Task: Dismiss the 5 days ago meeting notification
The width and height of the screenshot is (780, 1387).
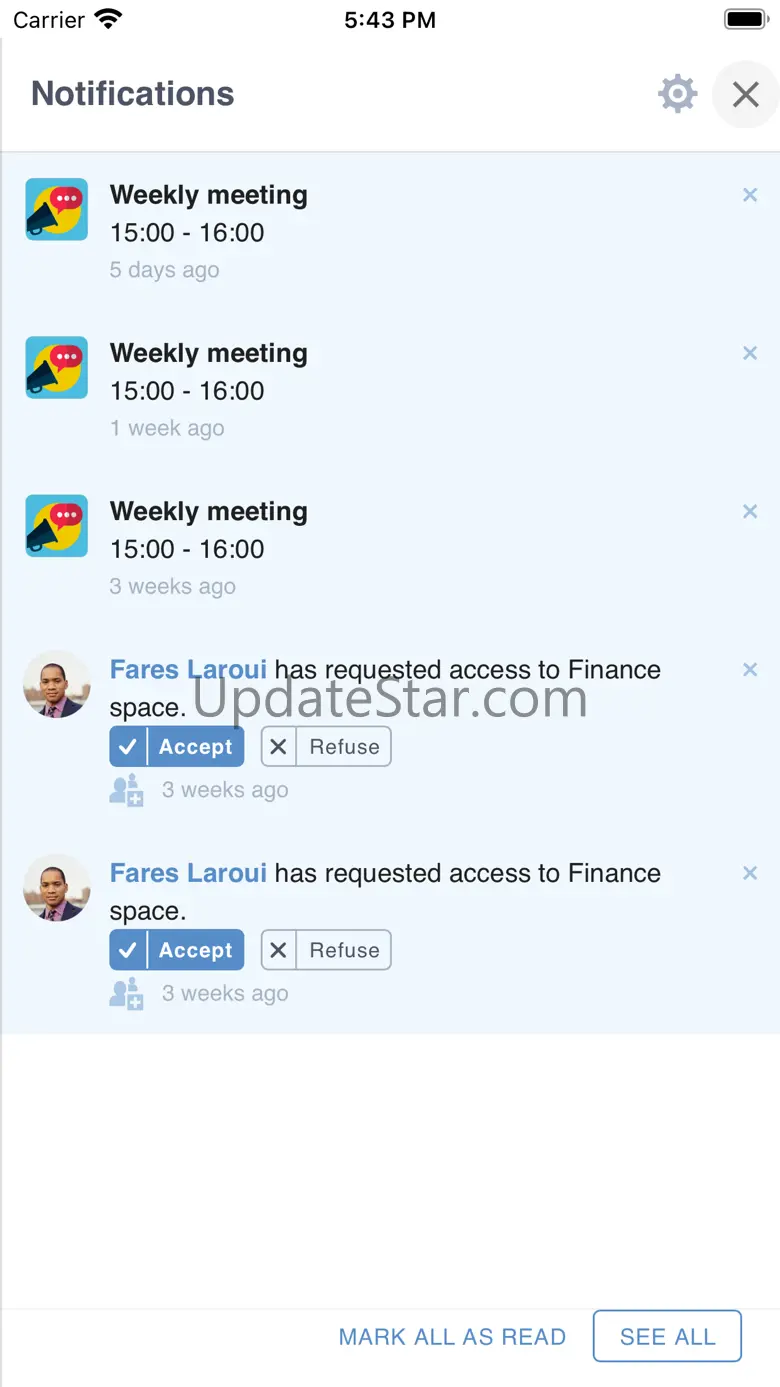Action: (750, 196)
